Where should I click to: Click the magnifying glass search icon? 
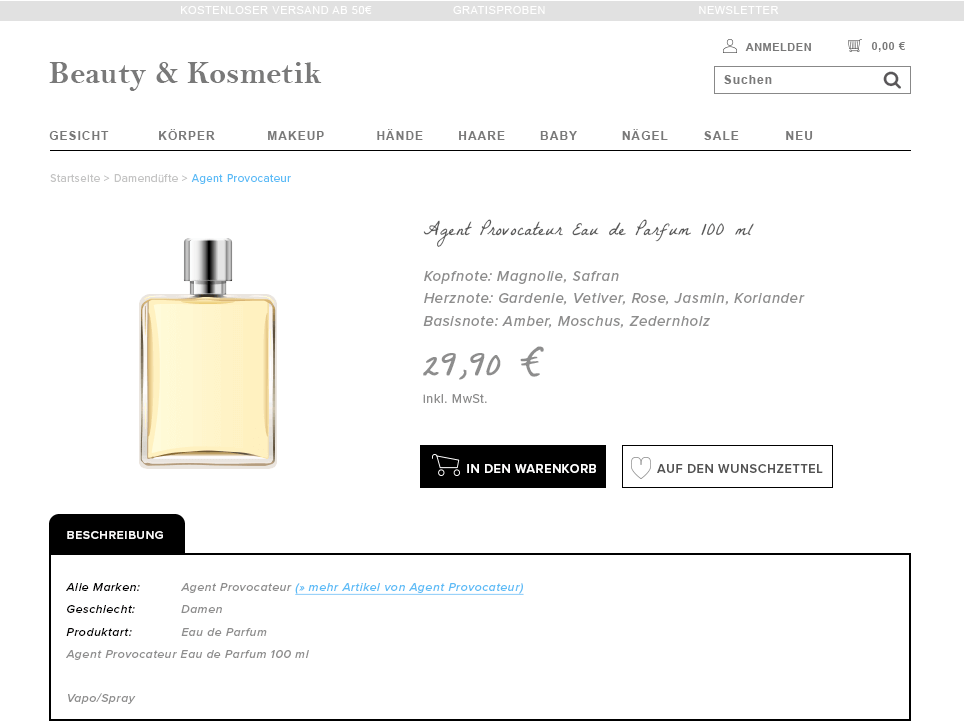pos(892,80)
